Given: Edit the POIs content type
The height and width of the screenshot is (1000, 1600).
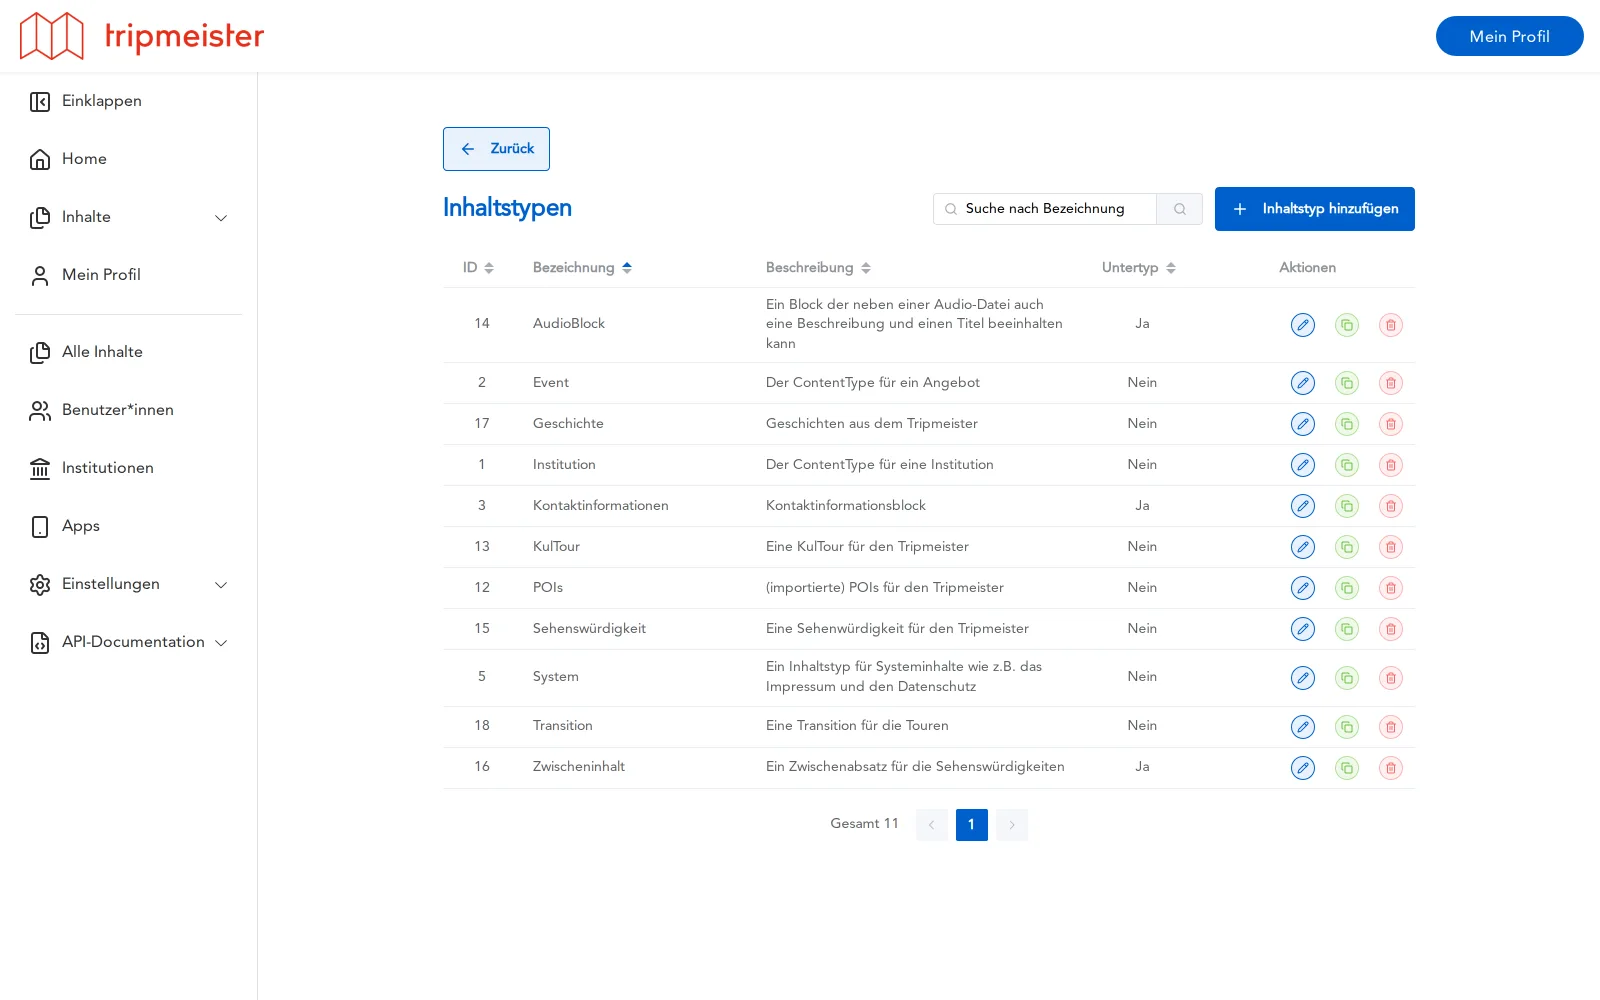Looking at the screenshot, I should point(1302,588).
